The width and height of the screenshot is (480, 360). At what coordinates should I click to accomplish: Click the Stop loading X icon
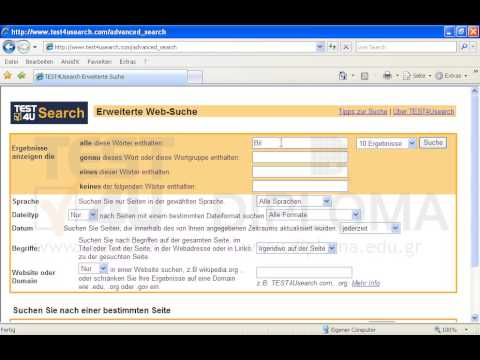[x=346, y=47]
